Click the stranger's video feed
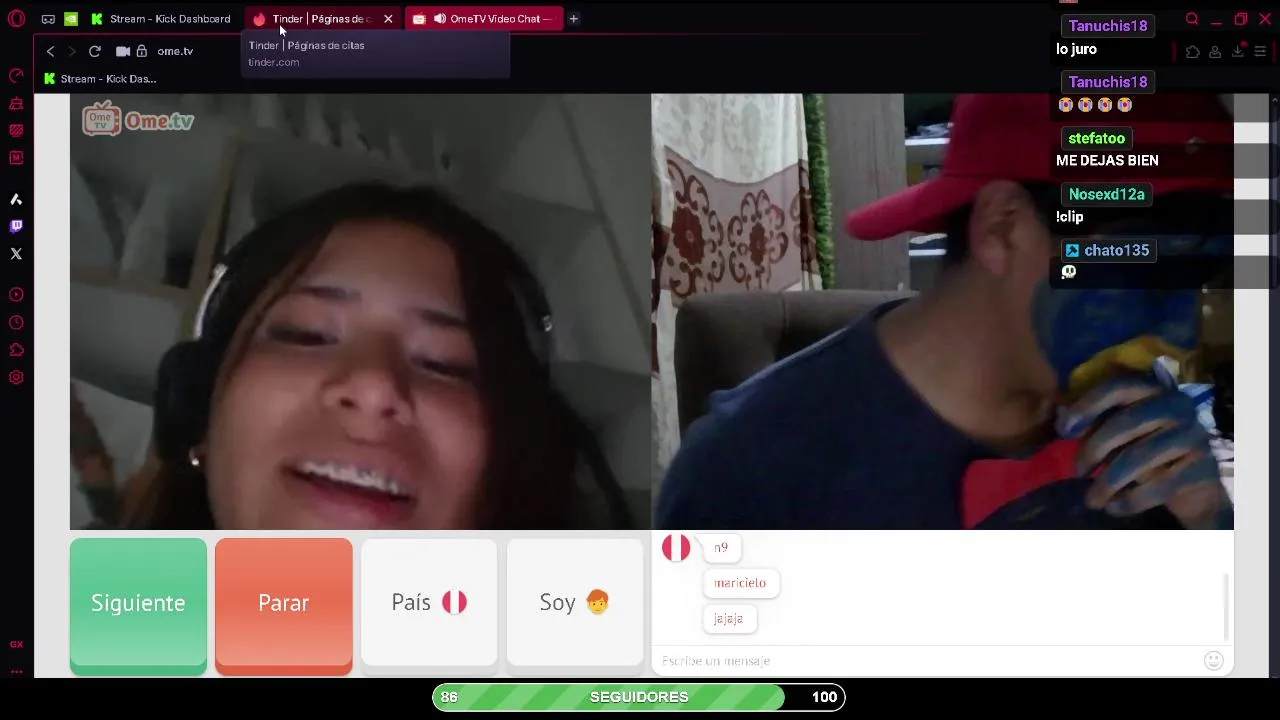The height and width of the screenshot is (720, 1280). click(x=360, y=312)
